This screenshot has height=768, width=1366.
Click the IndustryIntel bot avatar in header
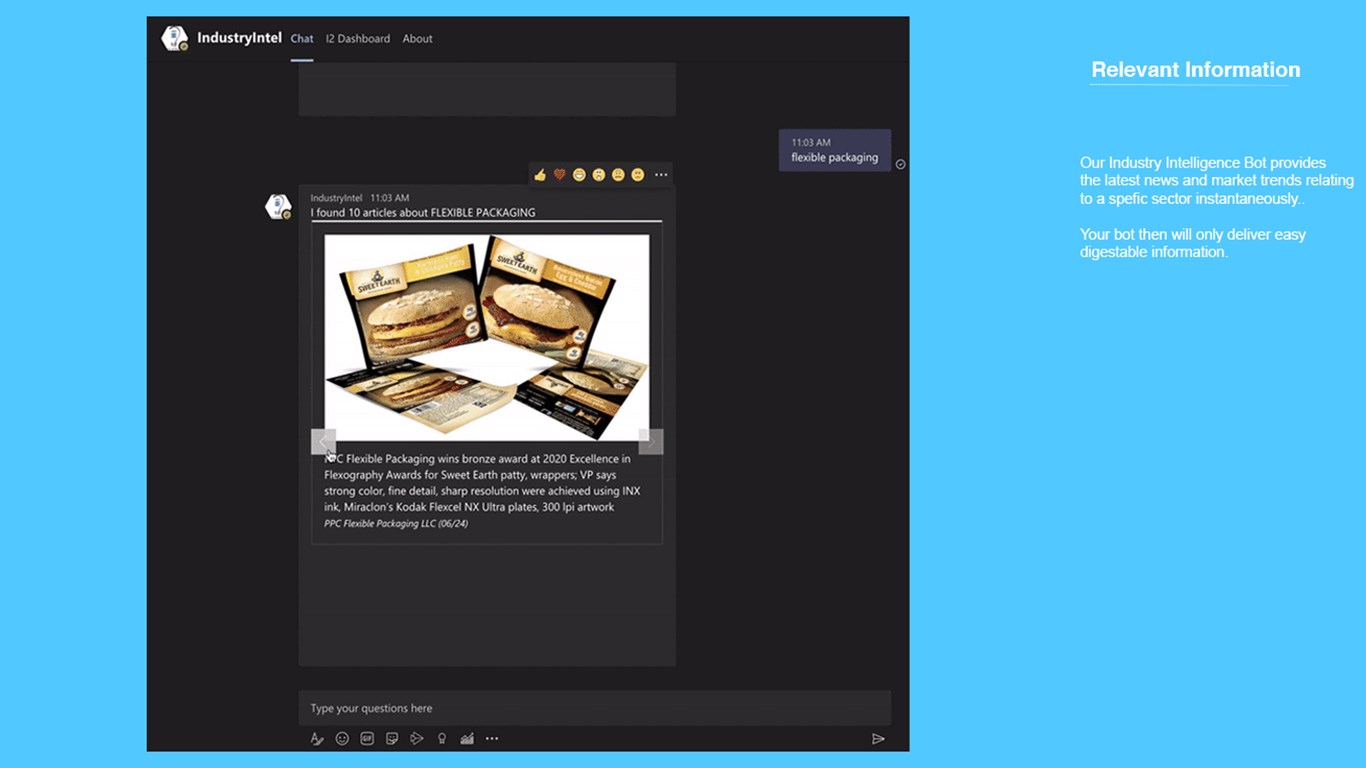point(175,39)
